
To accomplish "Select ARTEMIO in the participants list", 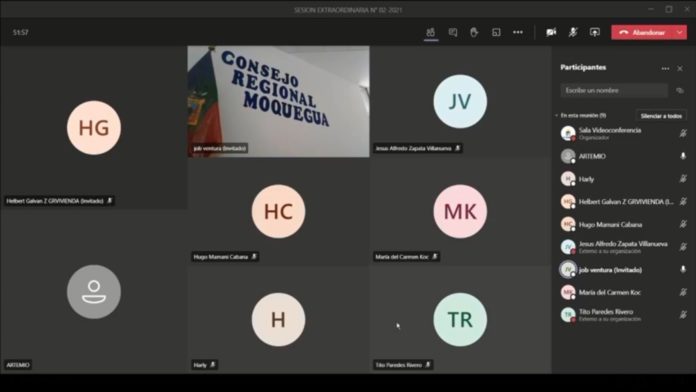I will pyautogui.click(x=623, y=156).
